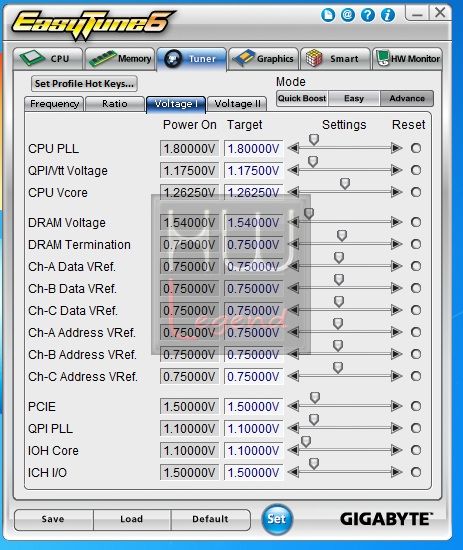The image size is (463, 550).
Task: Click Set Profile Hot Keys button
Action: pyautogui.click(x=84, y=83)
